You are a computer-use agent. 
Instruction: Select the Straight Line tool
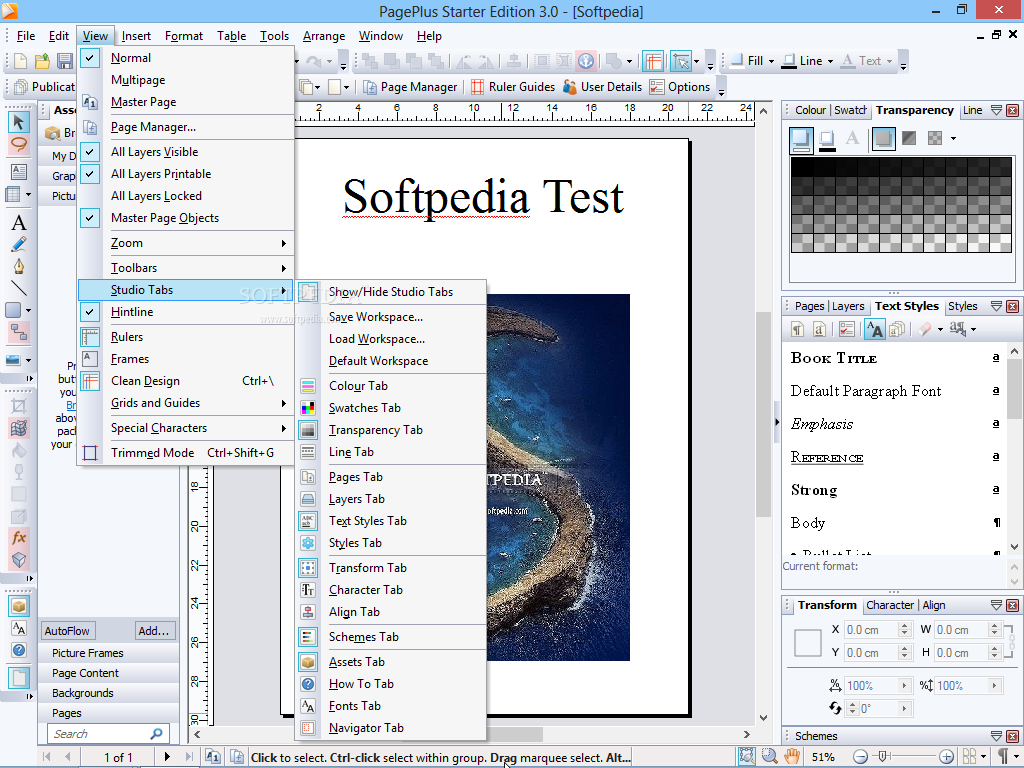18,287
